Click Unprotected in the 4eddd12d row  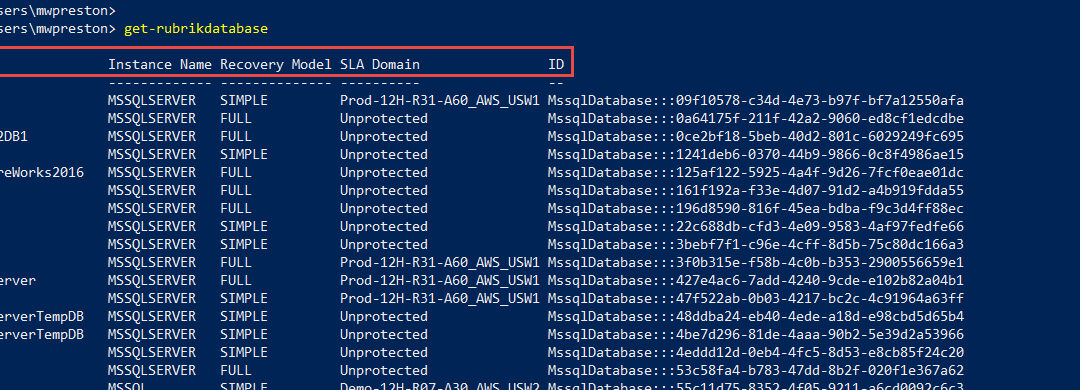(x=384, y=352)
